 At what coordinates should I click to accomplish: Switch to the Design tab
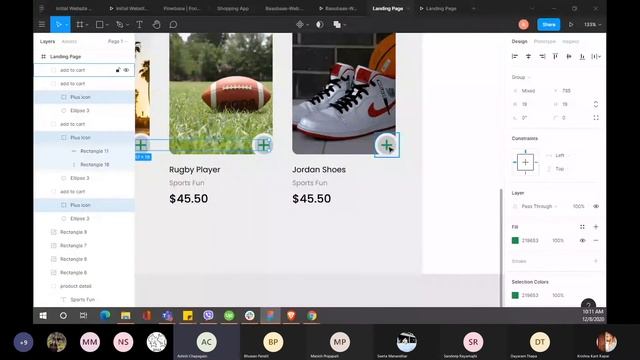click(519, 41)
